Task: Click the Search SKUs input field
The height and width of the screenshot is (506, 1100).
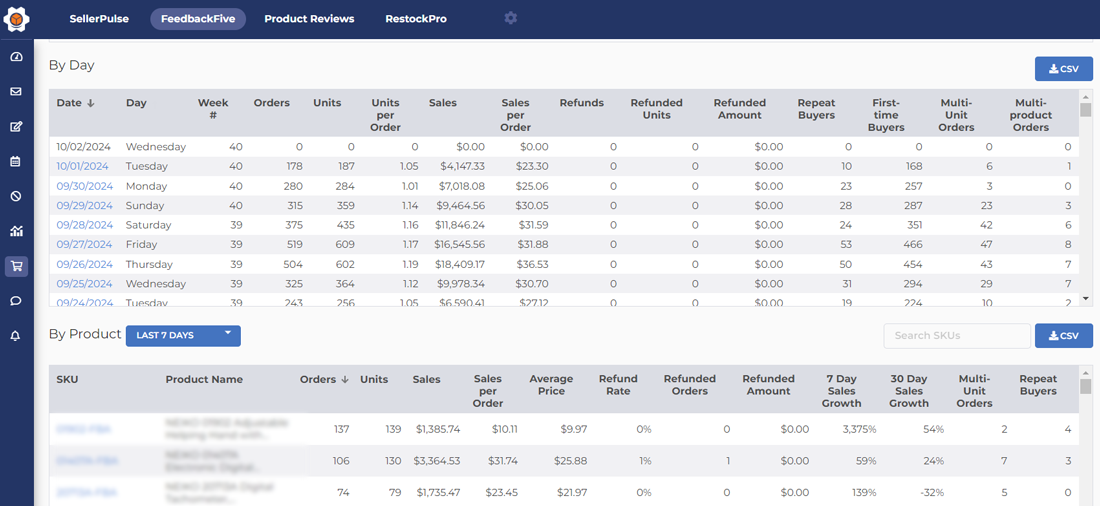Action: pos(956,336)
